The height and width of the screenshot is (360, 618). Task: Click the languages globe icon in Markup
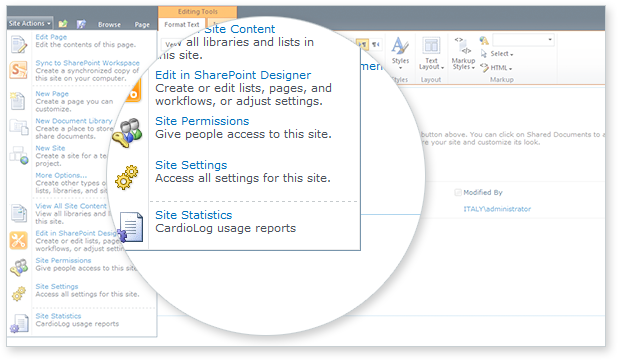point(484,40)
